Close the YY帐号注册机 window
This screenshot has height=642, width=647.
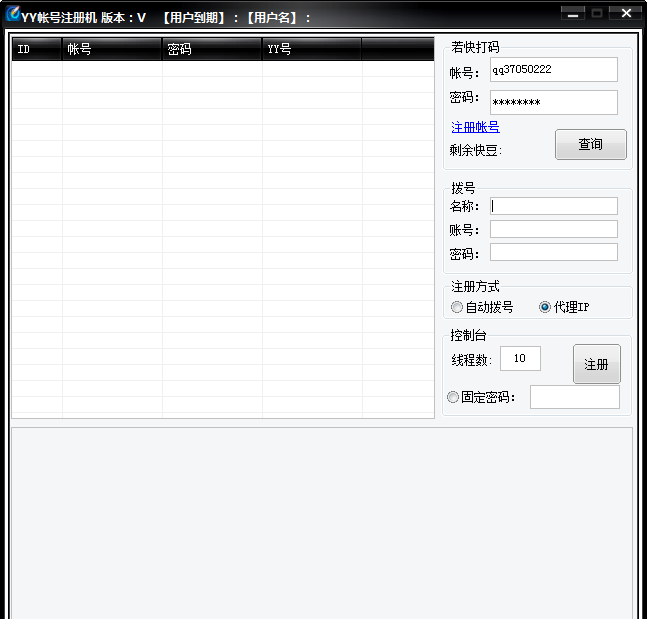coord(626,14)
